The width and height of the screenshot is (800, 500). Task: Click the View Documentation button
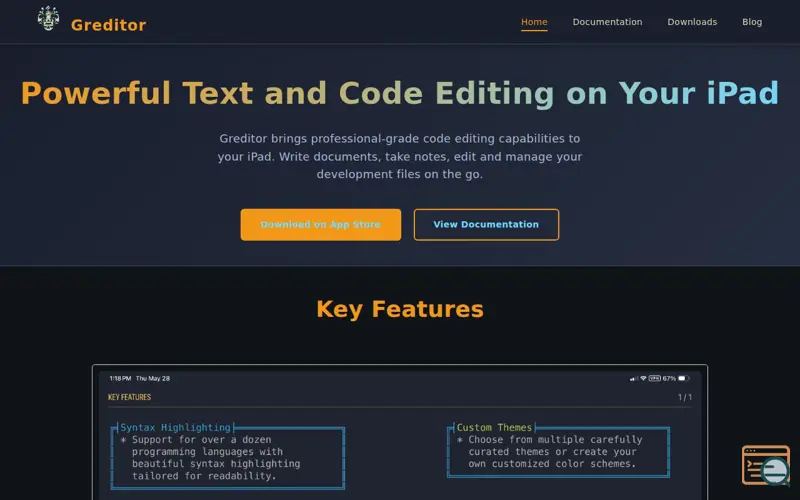(x=486, y=224)
